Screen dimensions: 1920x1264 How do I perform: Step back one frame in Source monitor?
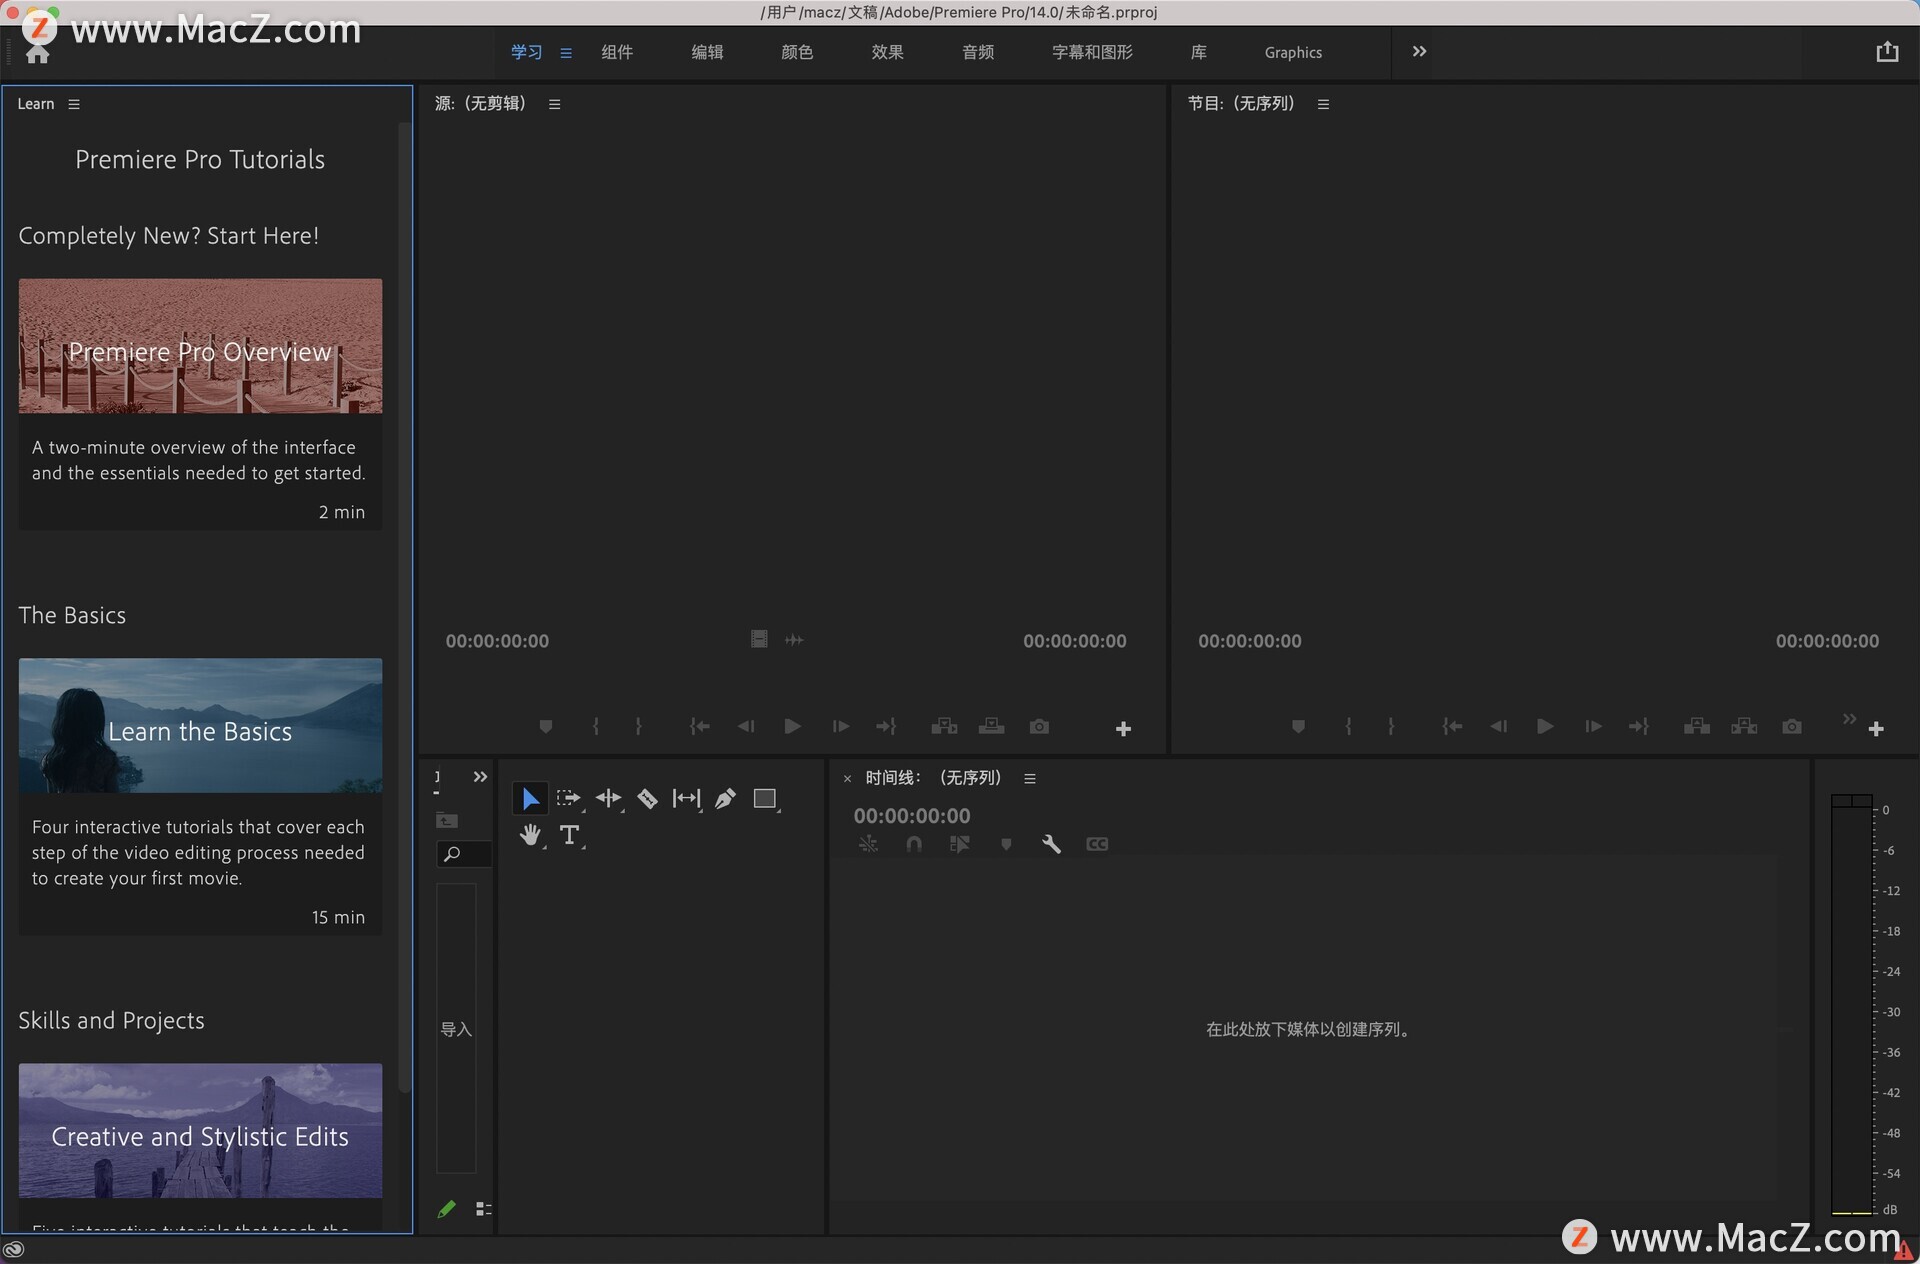tap(746, 727)
